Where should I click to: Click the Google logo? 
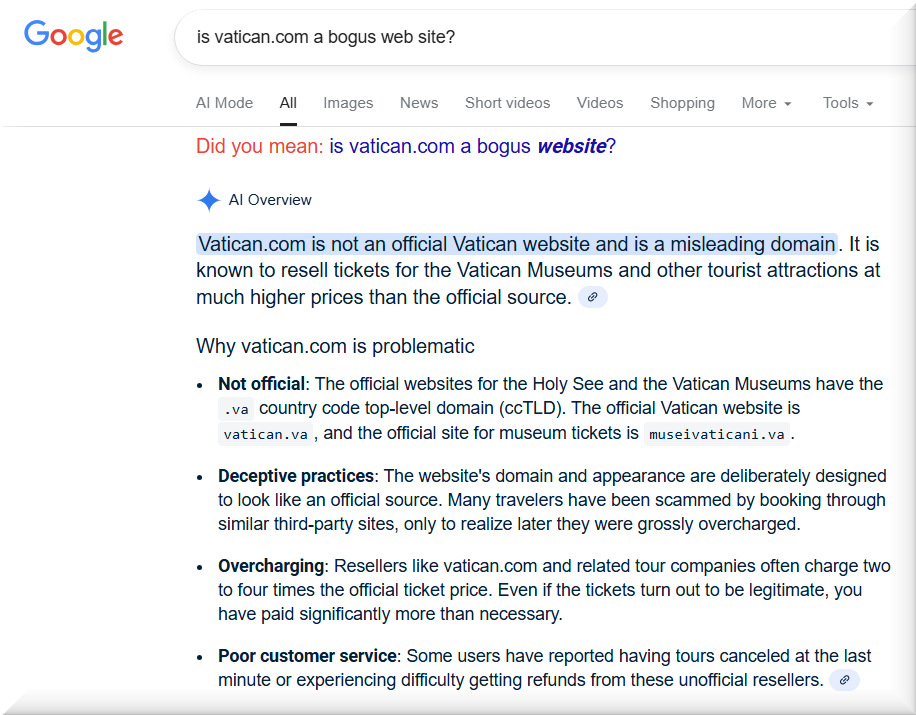73,36
